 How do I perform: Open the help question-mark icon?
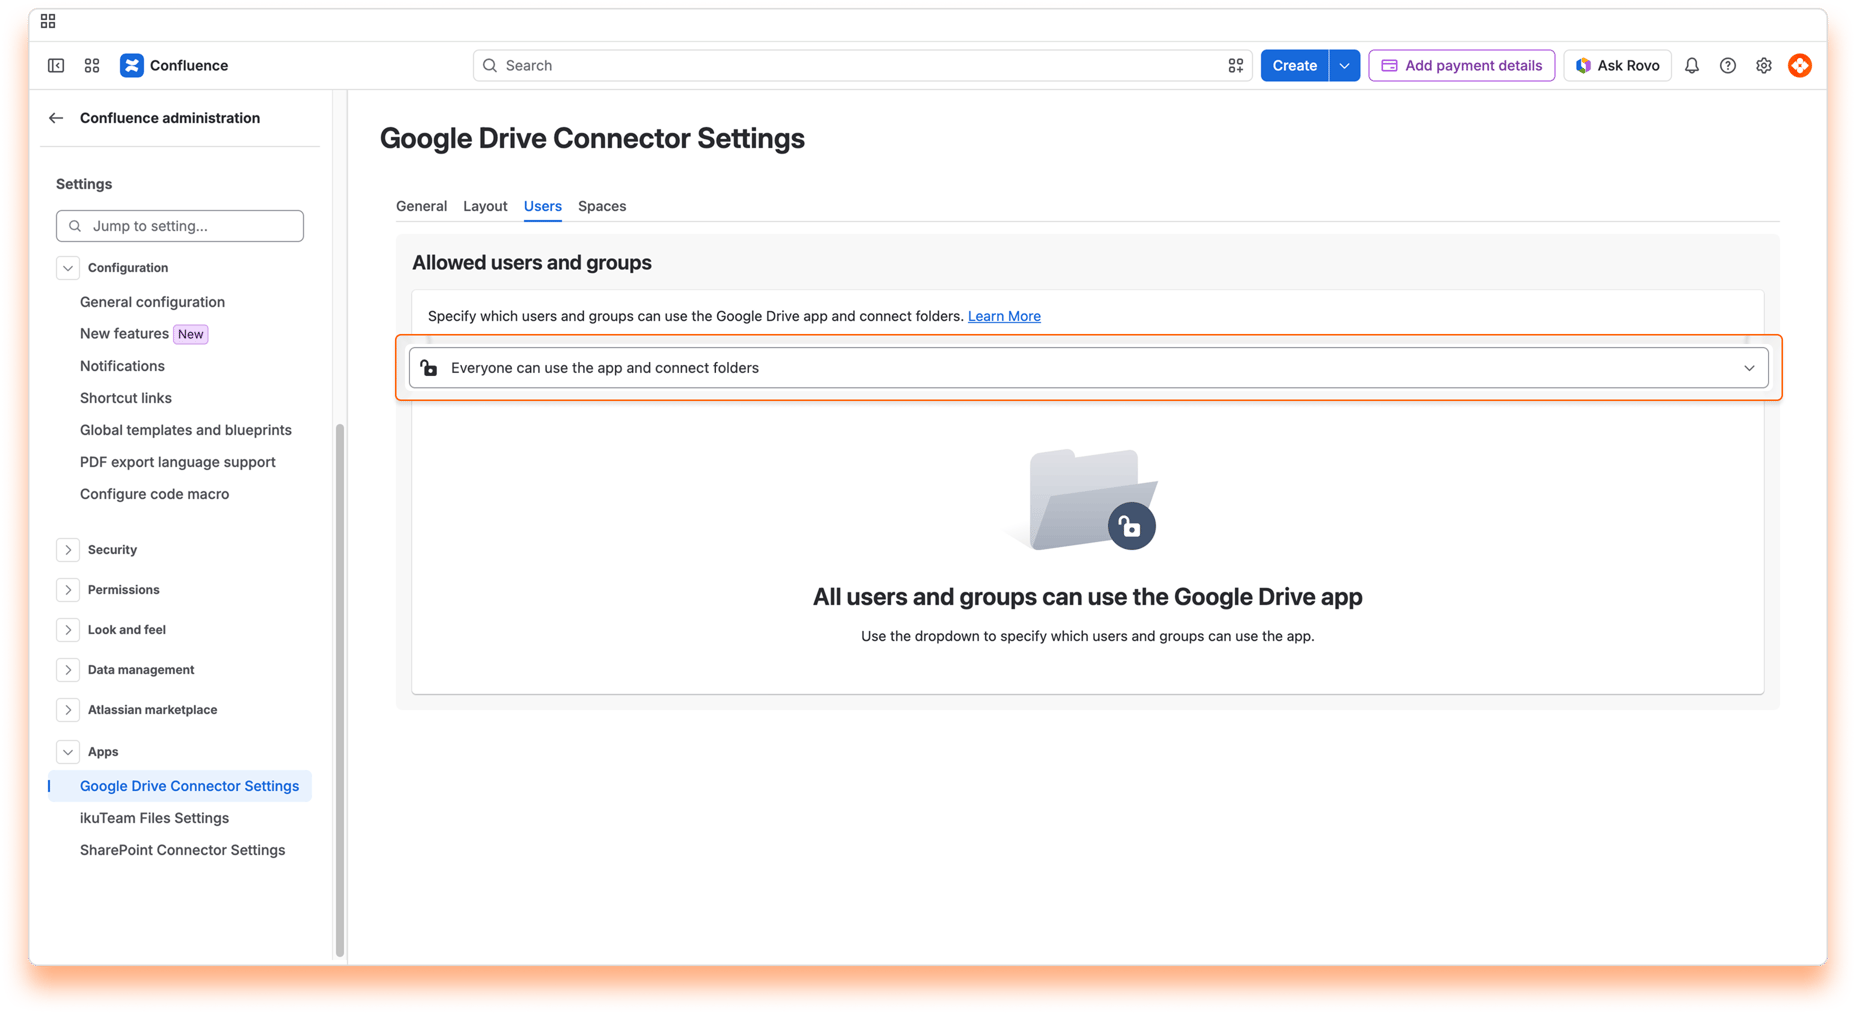[1728, 66]
